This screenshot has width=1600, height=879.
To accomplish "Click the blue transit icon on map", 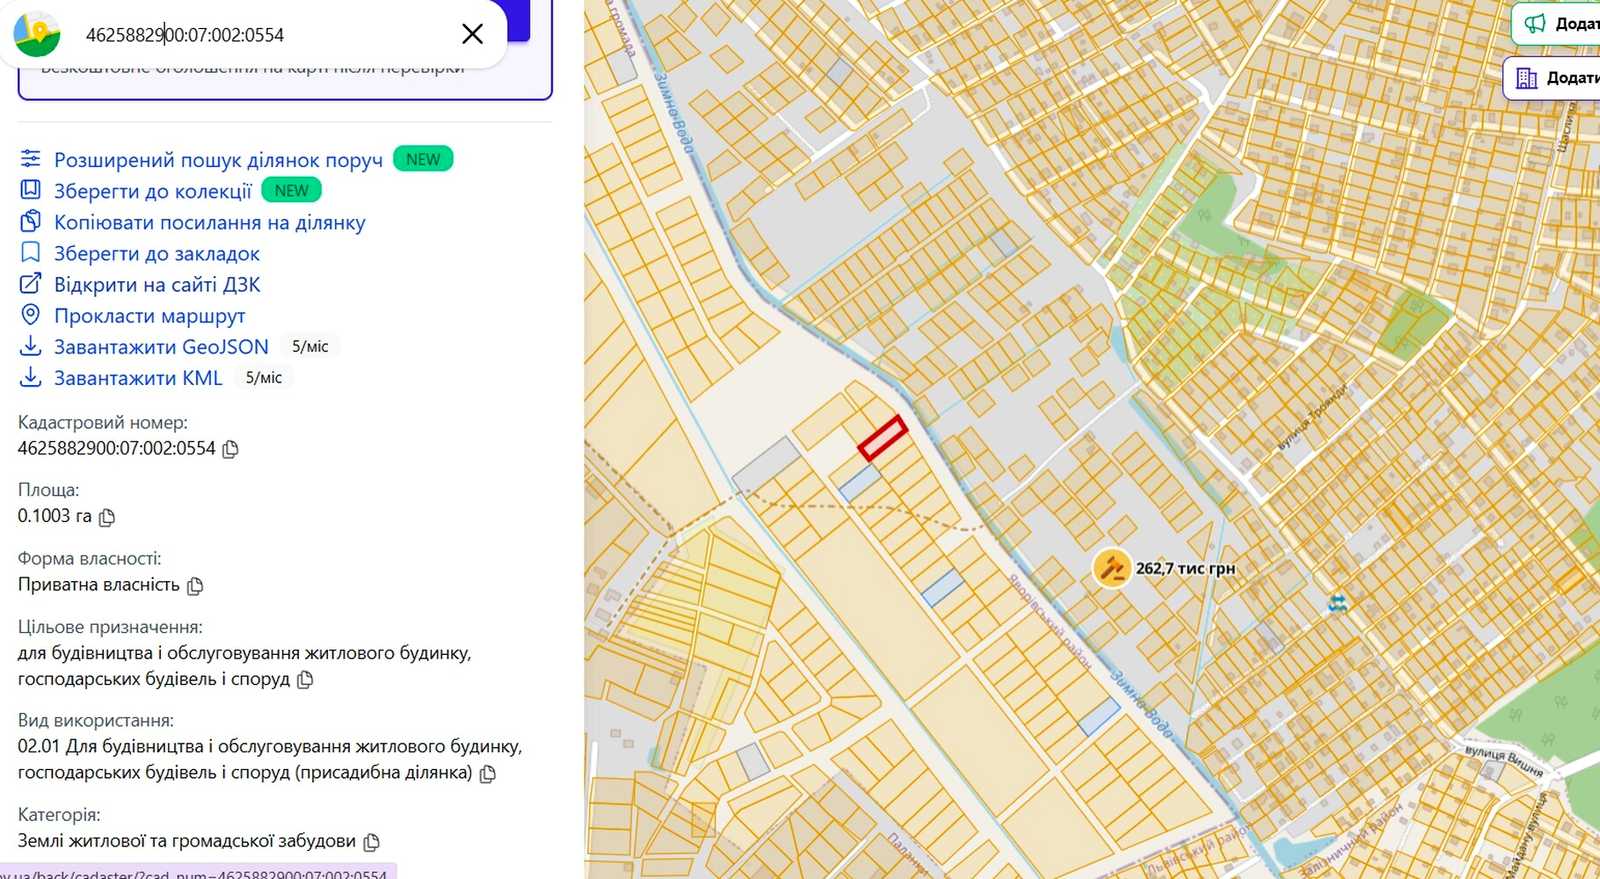I will [1337, 603].
